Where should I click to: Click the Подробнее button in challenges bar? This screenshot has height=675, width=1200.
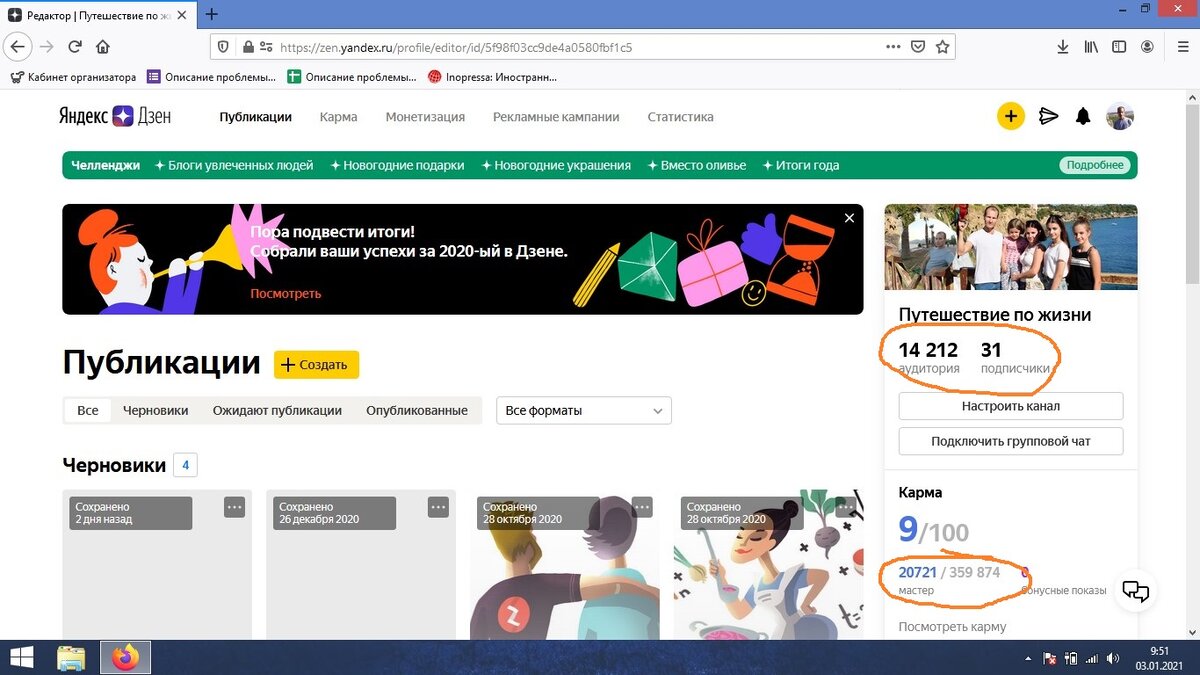pos(1095,165)
